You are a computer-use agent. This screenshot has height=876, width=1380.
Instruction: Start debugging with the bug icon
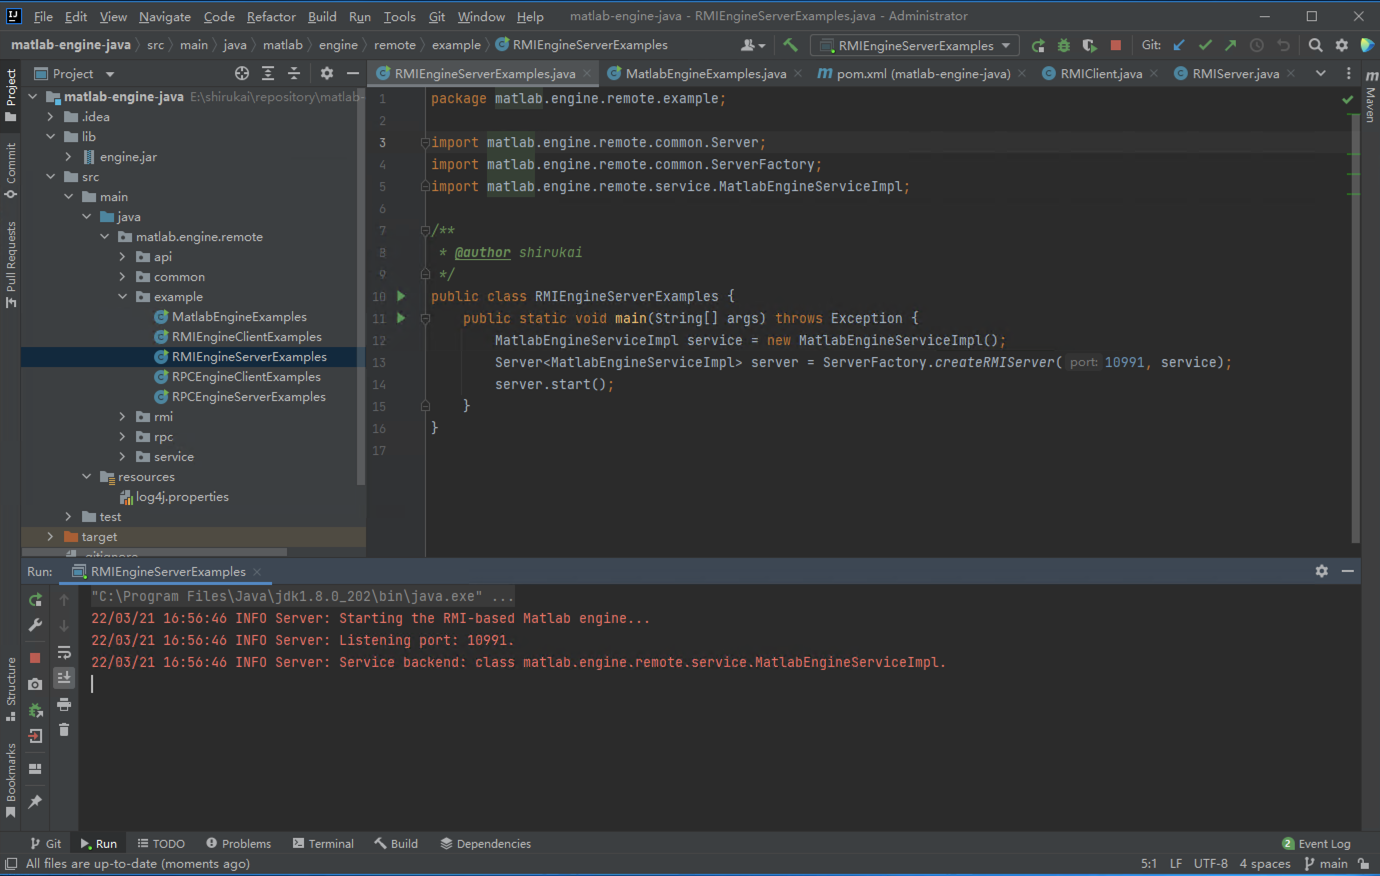(1064, 45)
